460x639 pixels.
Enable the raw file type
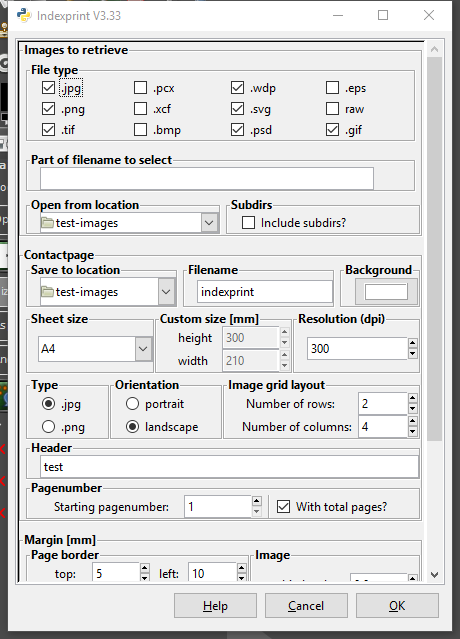[332, 109]
